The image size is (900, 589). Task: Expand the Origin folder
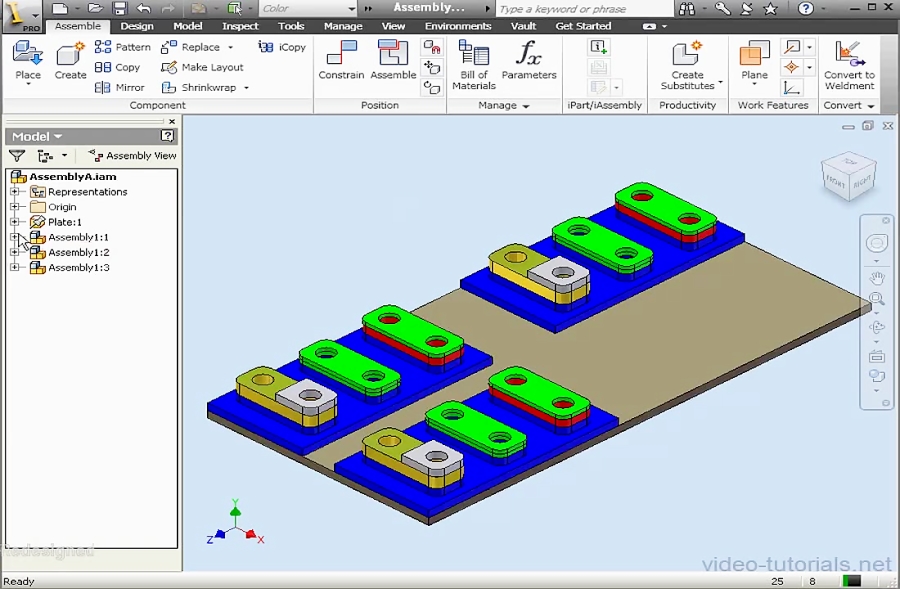click(14, 207)
